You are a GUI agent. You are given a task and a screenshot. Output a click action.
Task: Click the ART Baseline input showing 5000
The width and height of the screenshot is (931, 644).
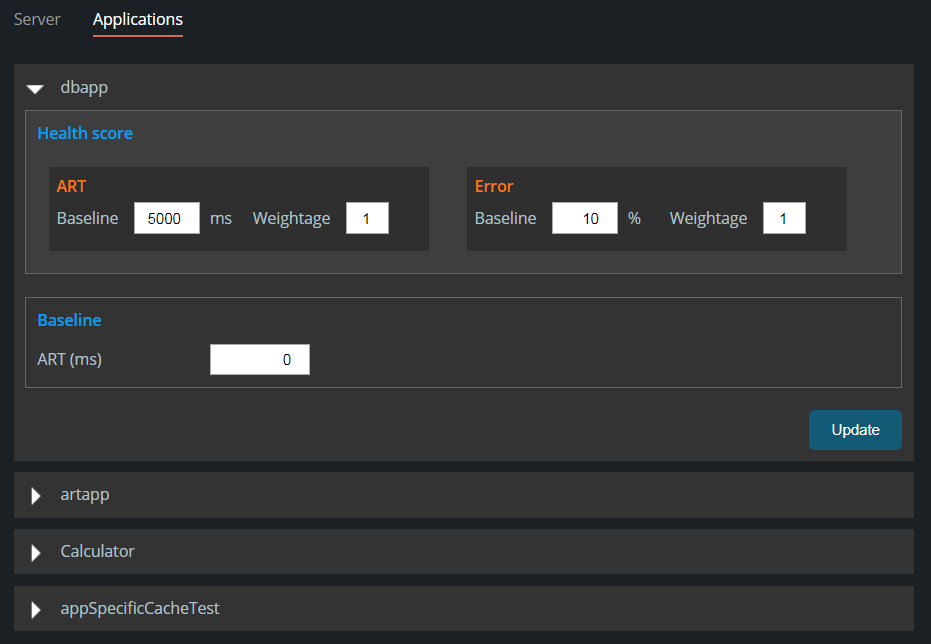pos(166,217)
